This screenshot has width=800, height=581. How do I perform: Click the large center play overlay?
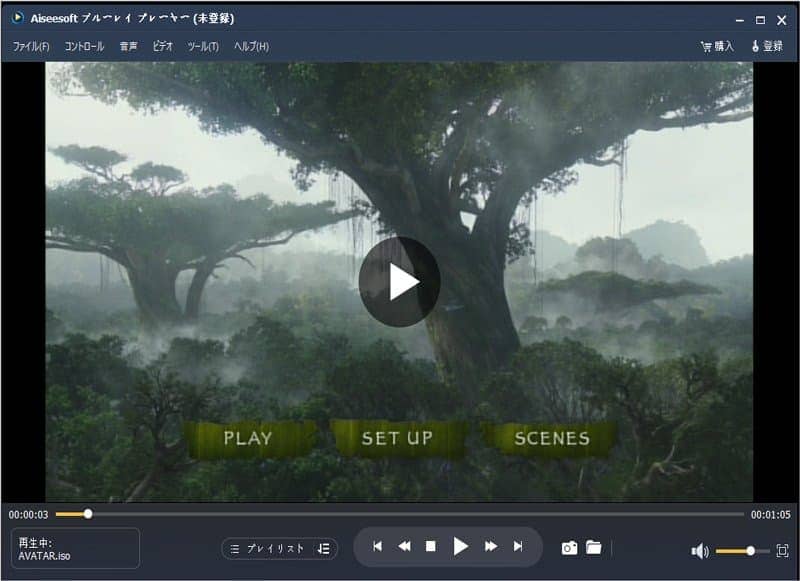[399, 282]
